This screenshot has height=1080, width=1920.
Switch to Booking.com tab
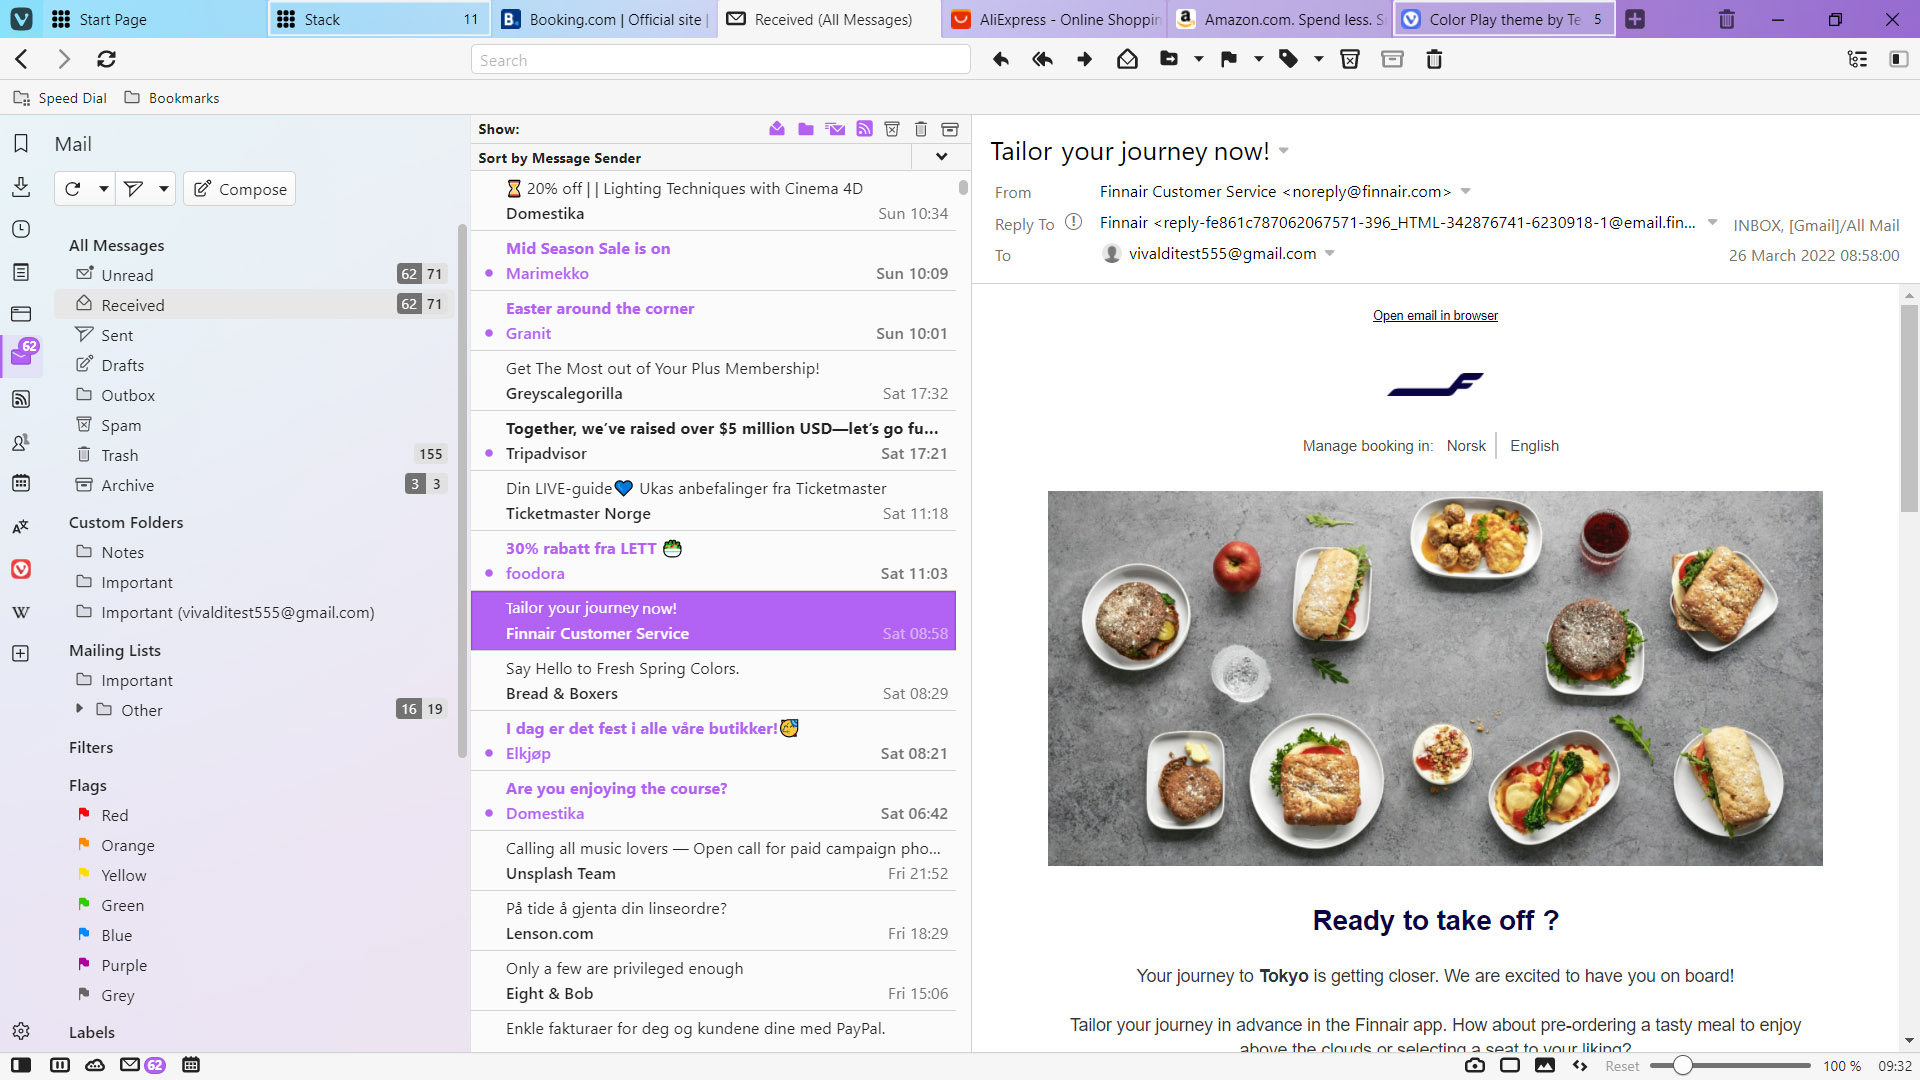(606, 19)
